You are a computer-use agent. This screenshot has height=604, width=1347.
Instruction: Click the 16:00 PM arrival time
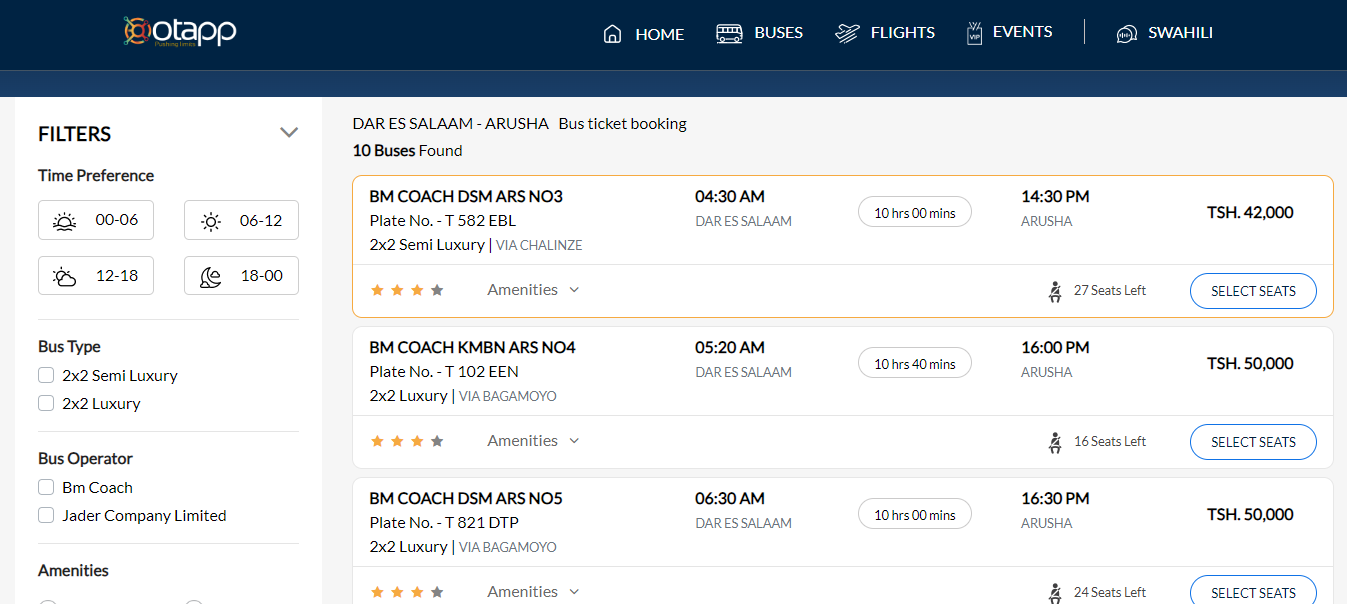tap(1055, 348)
